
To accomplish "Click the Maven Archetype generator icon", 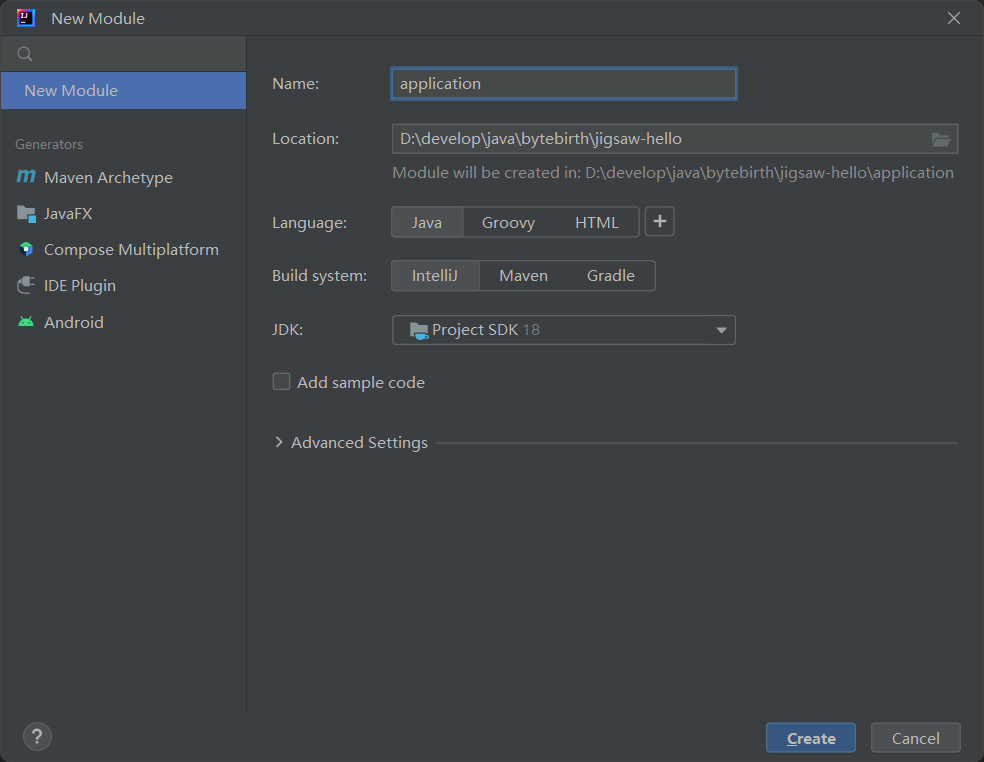I will (x=26, y=177).
